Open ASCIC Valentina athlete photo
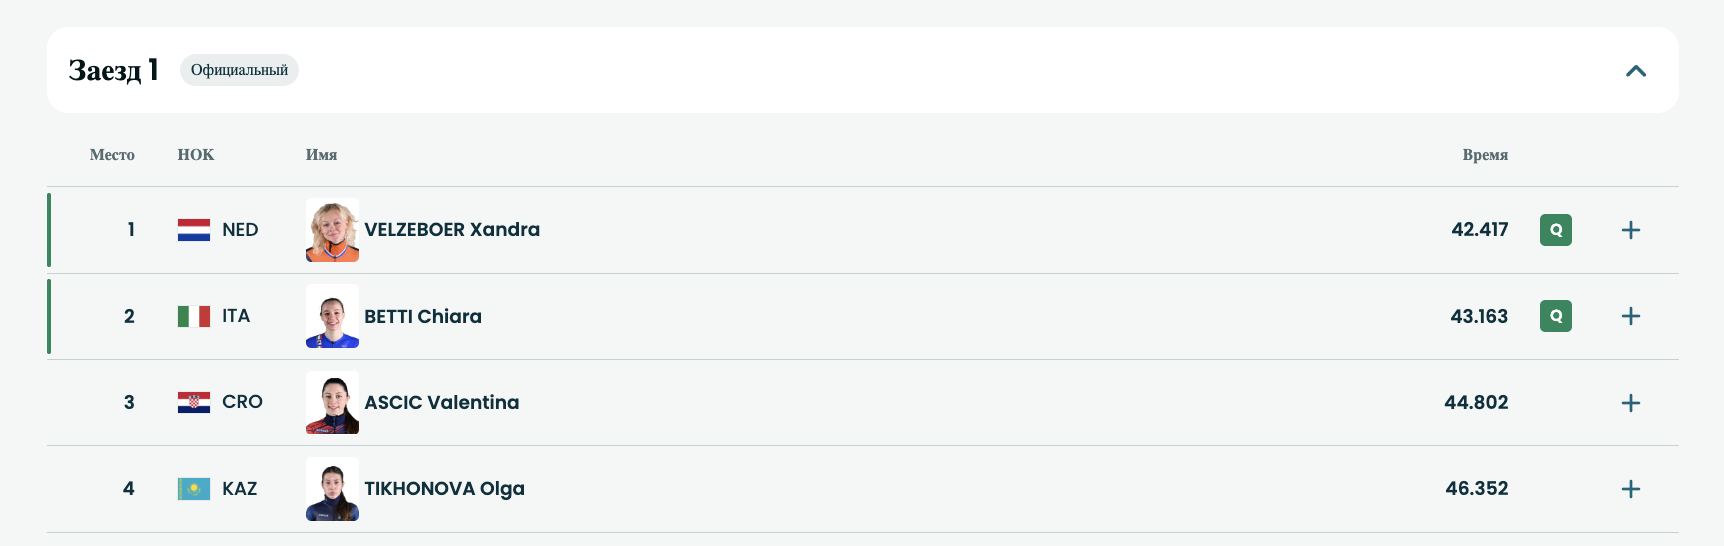Image resolution: width=1724 pixels, height=546 pixels. [x=332, y=403]
